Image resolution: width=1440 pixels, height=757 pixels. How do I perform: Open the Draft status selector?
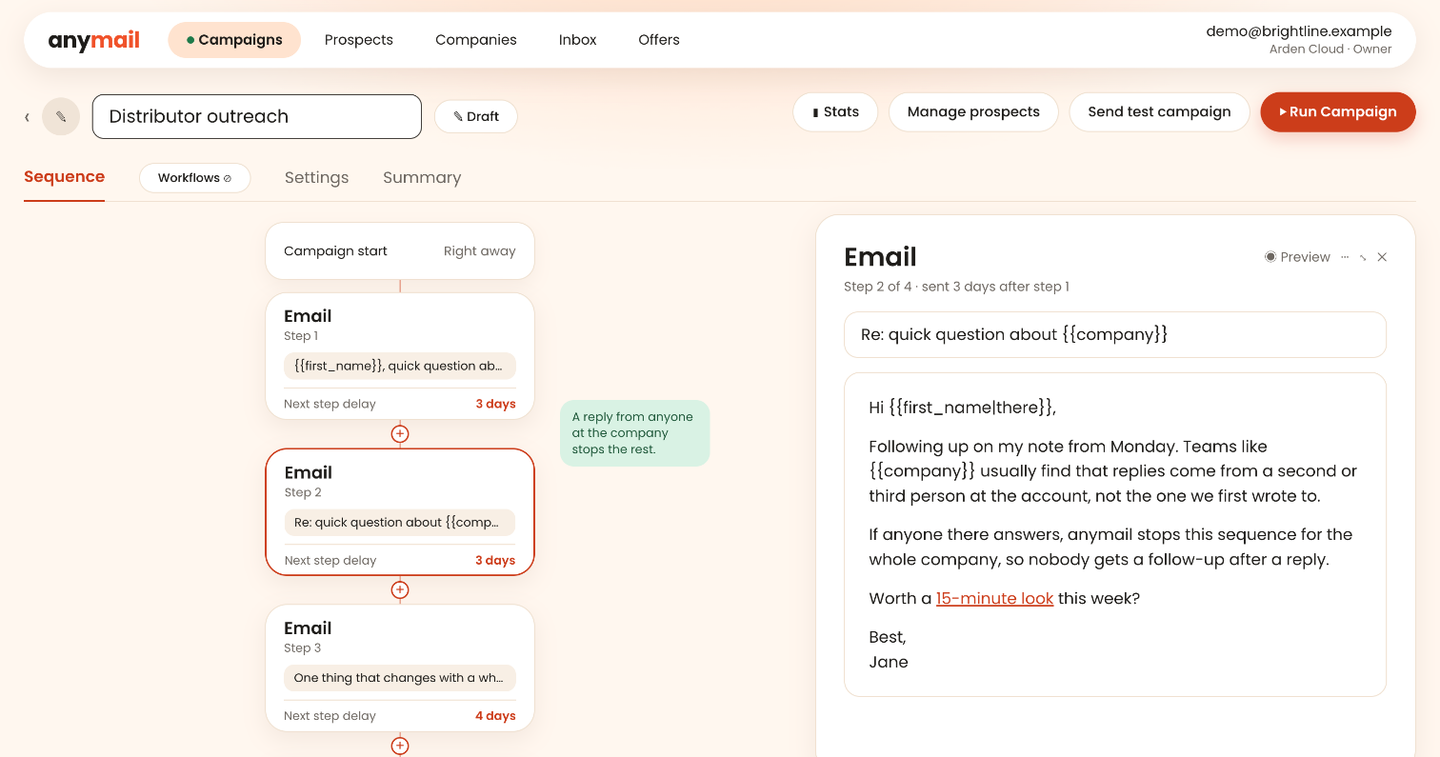476,117
